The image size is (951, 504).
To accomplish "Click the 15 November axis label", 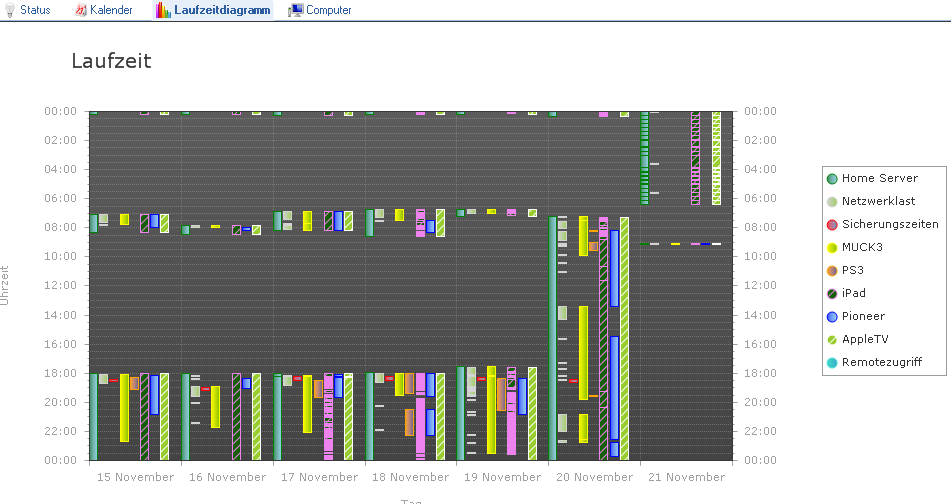I will click(x=135, y=477).
